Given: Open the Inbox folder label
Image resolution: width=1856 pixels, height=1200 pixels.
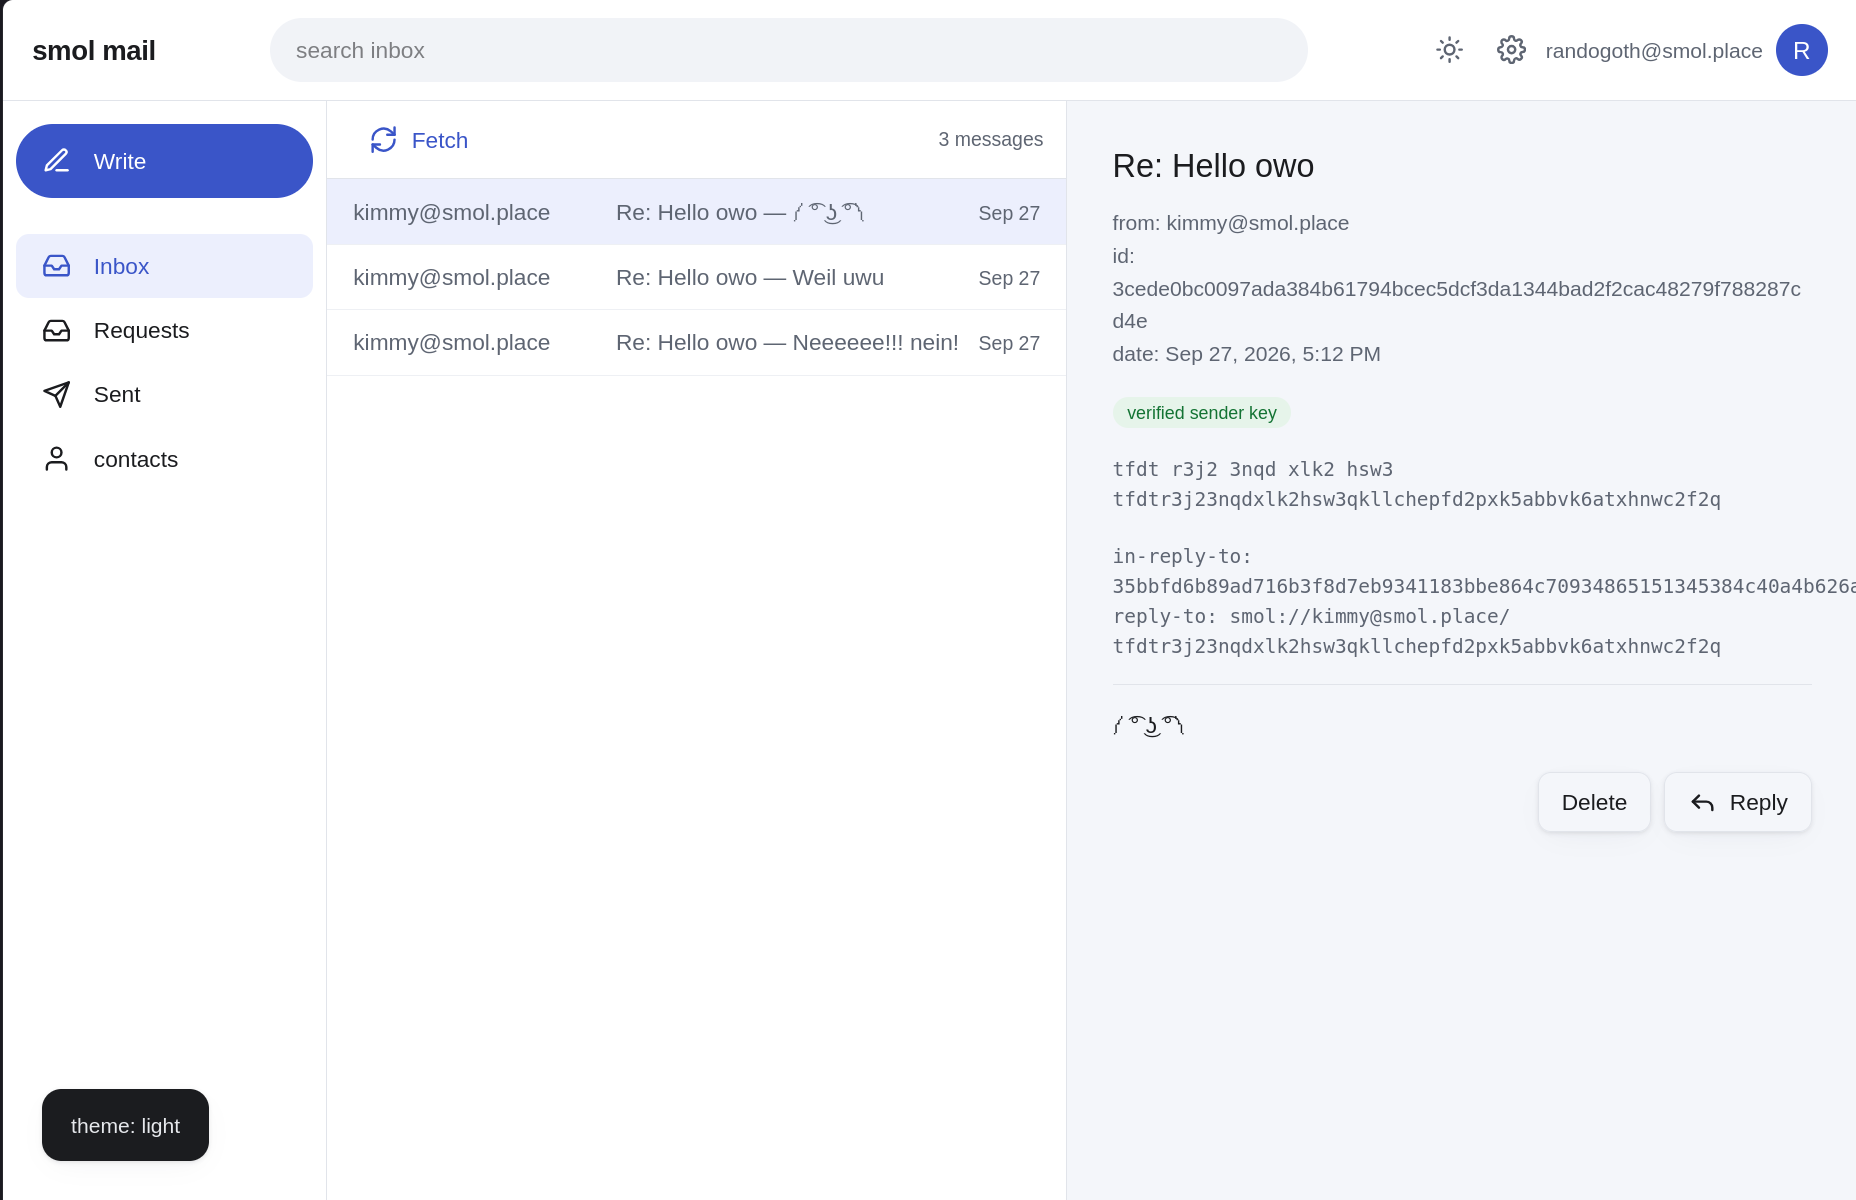Looking at the screenshot, I should (x=121, y=266).
